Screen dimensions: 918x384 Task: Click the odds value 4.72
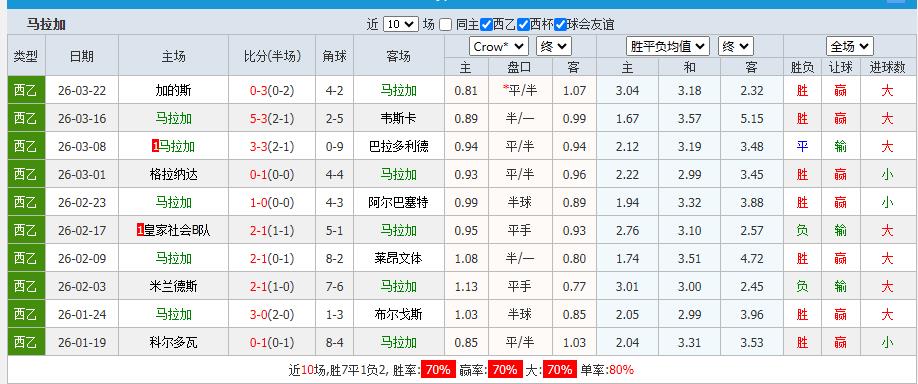[752, 258]
